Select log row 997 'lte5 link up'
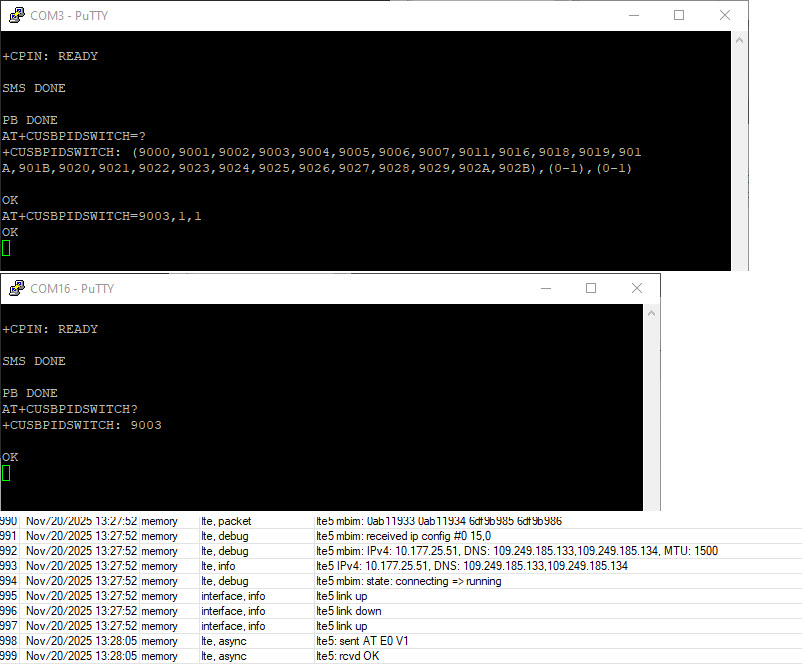802x671 pixels. (x=401, y=626)
